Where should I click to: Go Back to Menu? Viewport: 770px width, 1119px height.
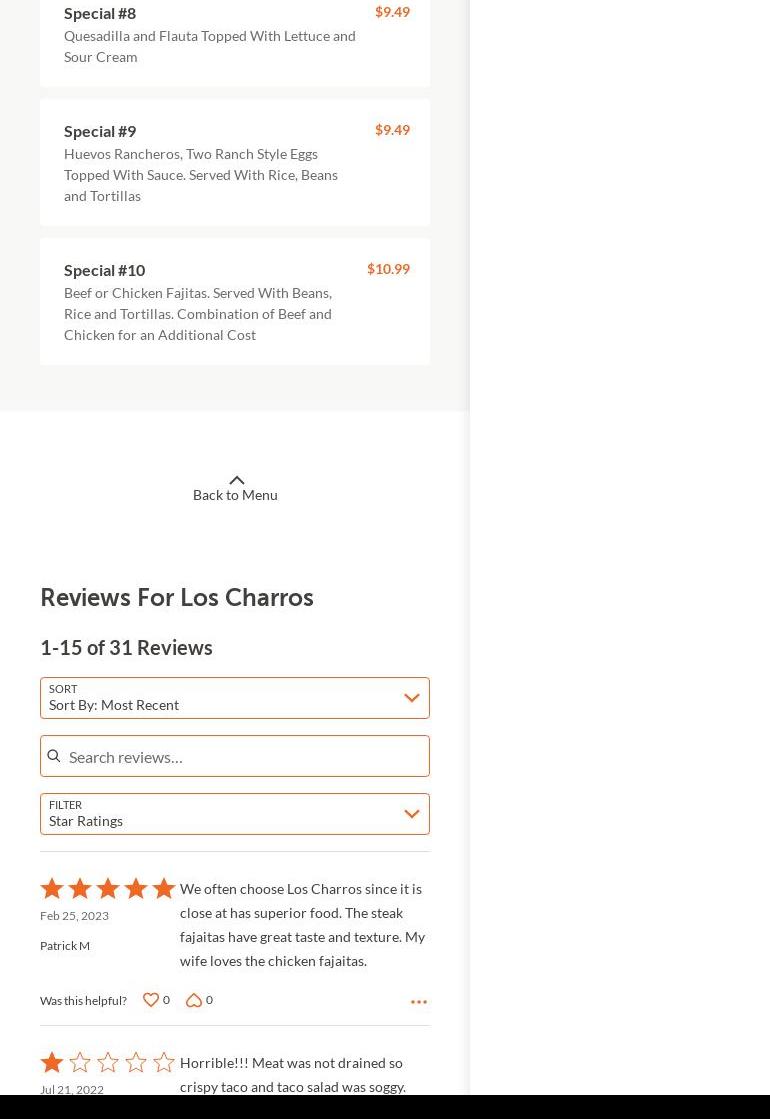click(235, 495)
